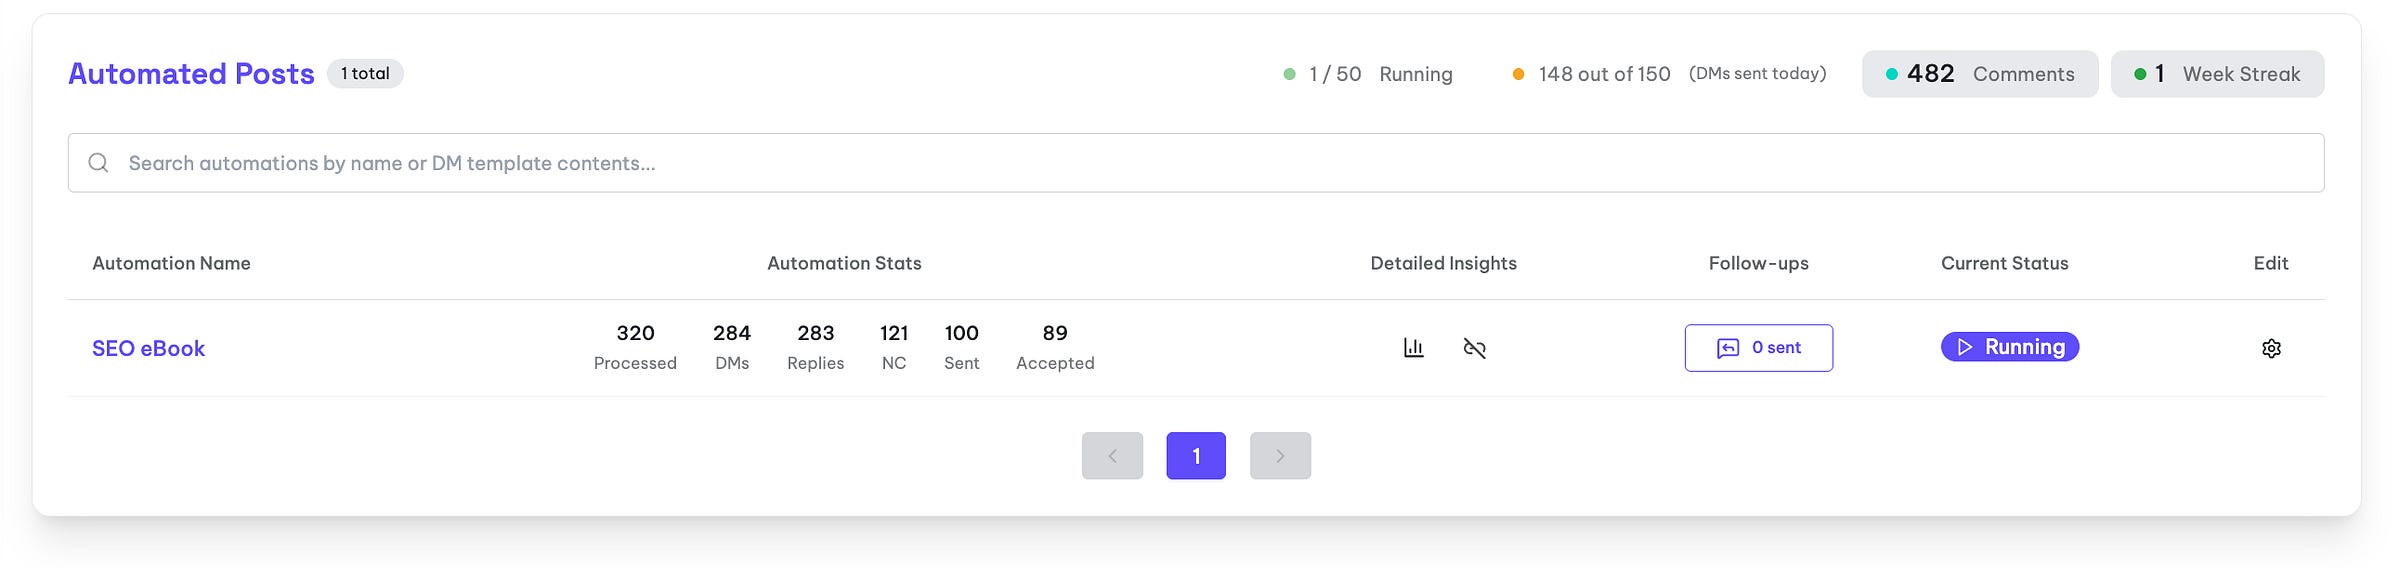Click the magnifier icon in the search bar

pyautogui.click(x=98, y=163)
